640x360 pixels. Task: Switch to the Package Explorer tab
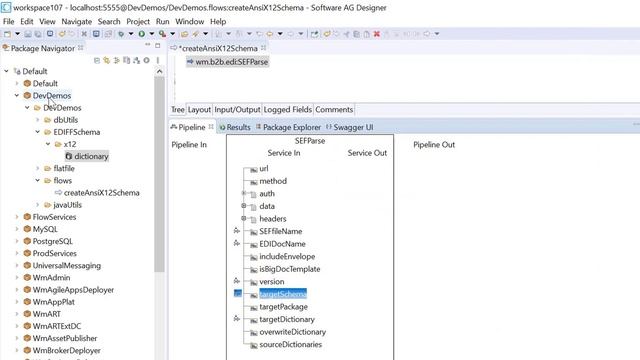(288, 127)
